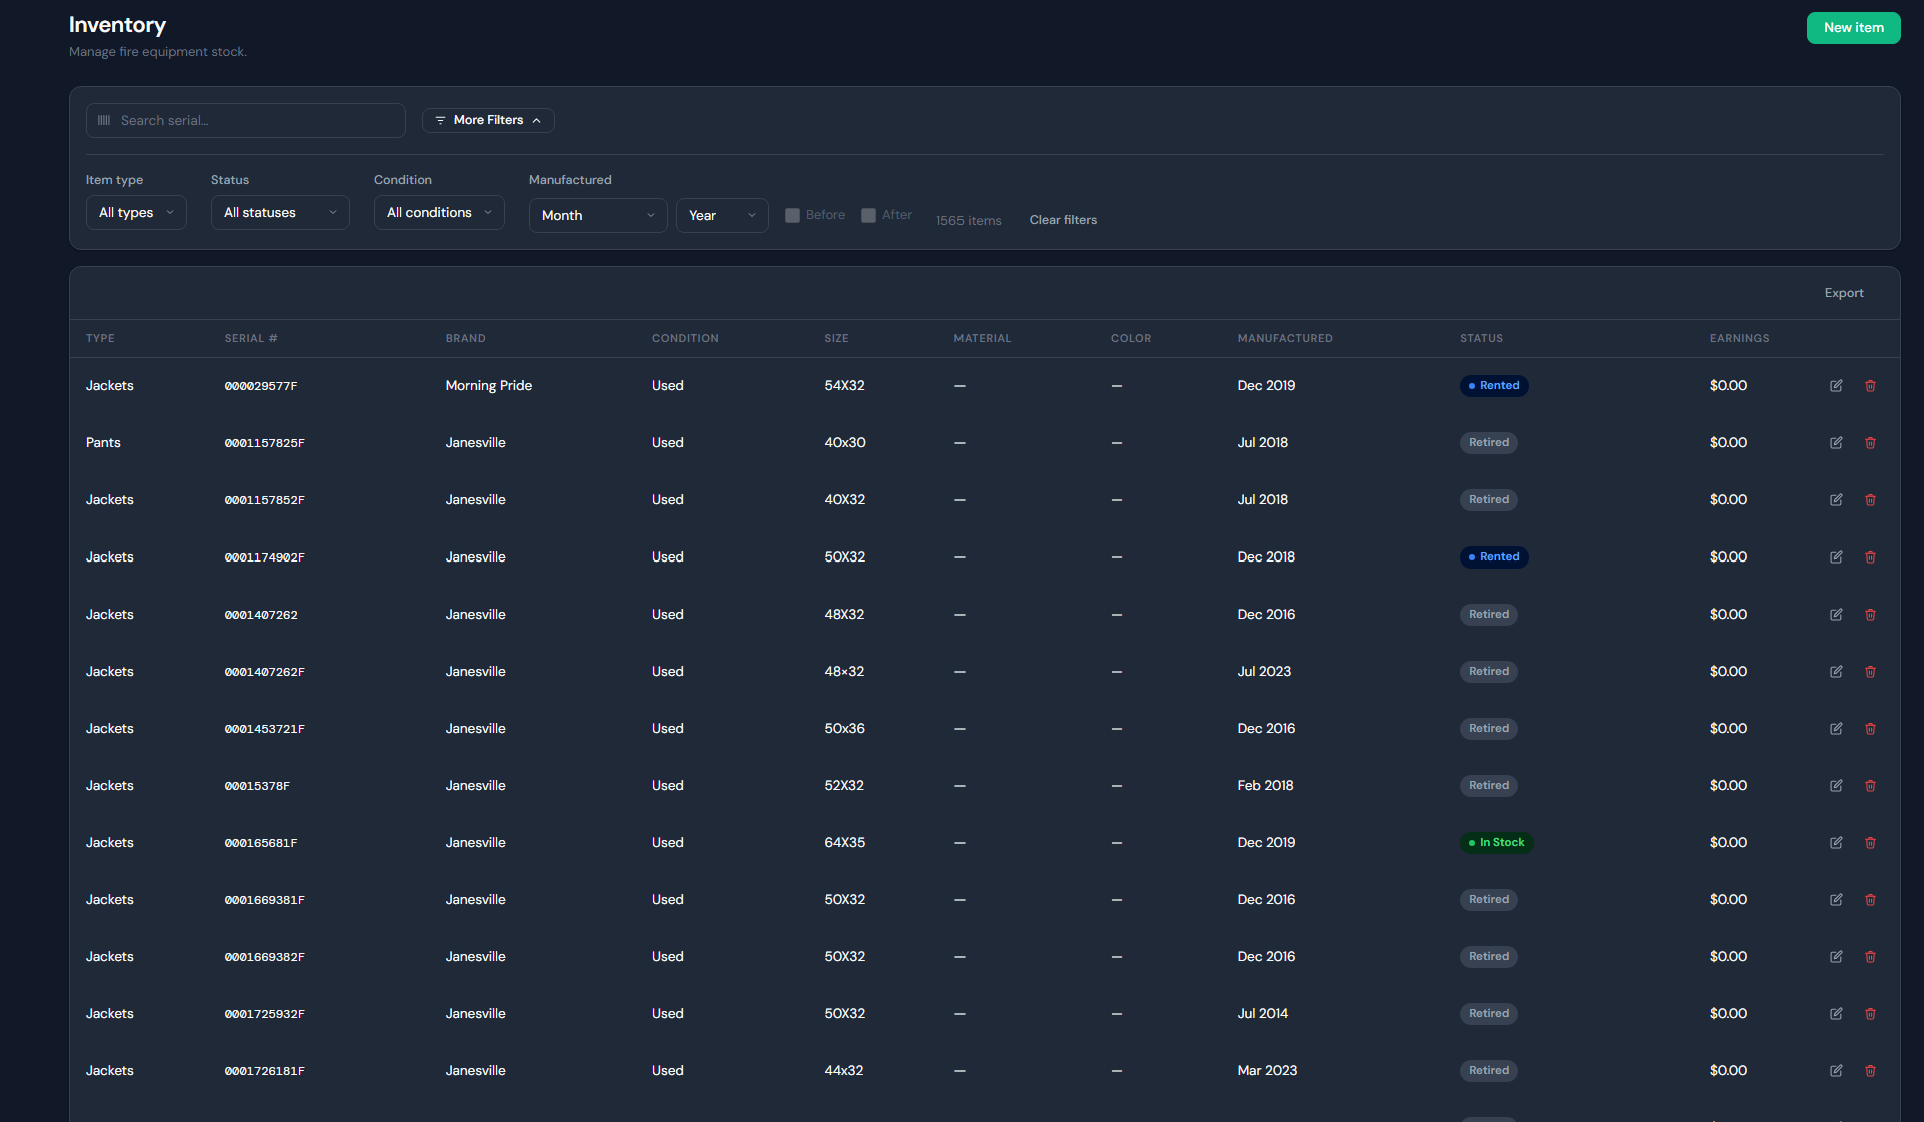Delete item with serial 0001453721F
The height and width of the screenshot is (1122, 1924).
click(x=1870, y=729)
